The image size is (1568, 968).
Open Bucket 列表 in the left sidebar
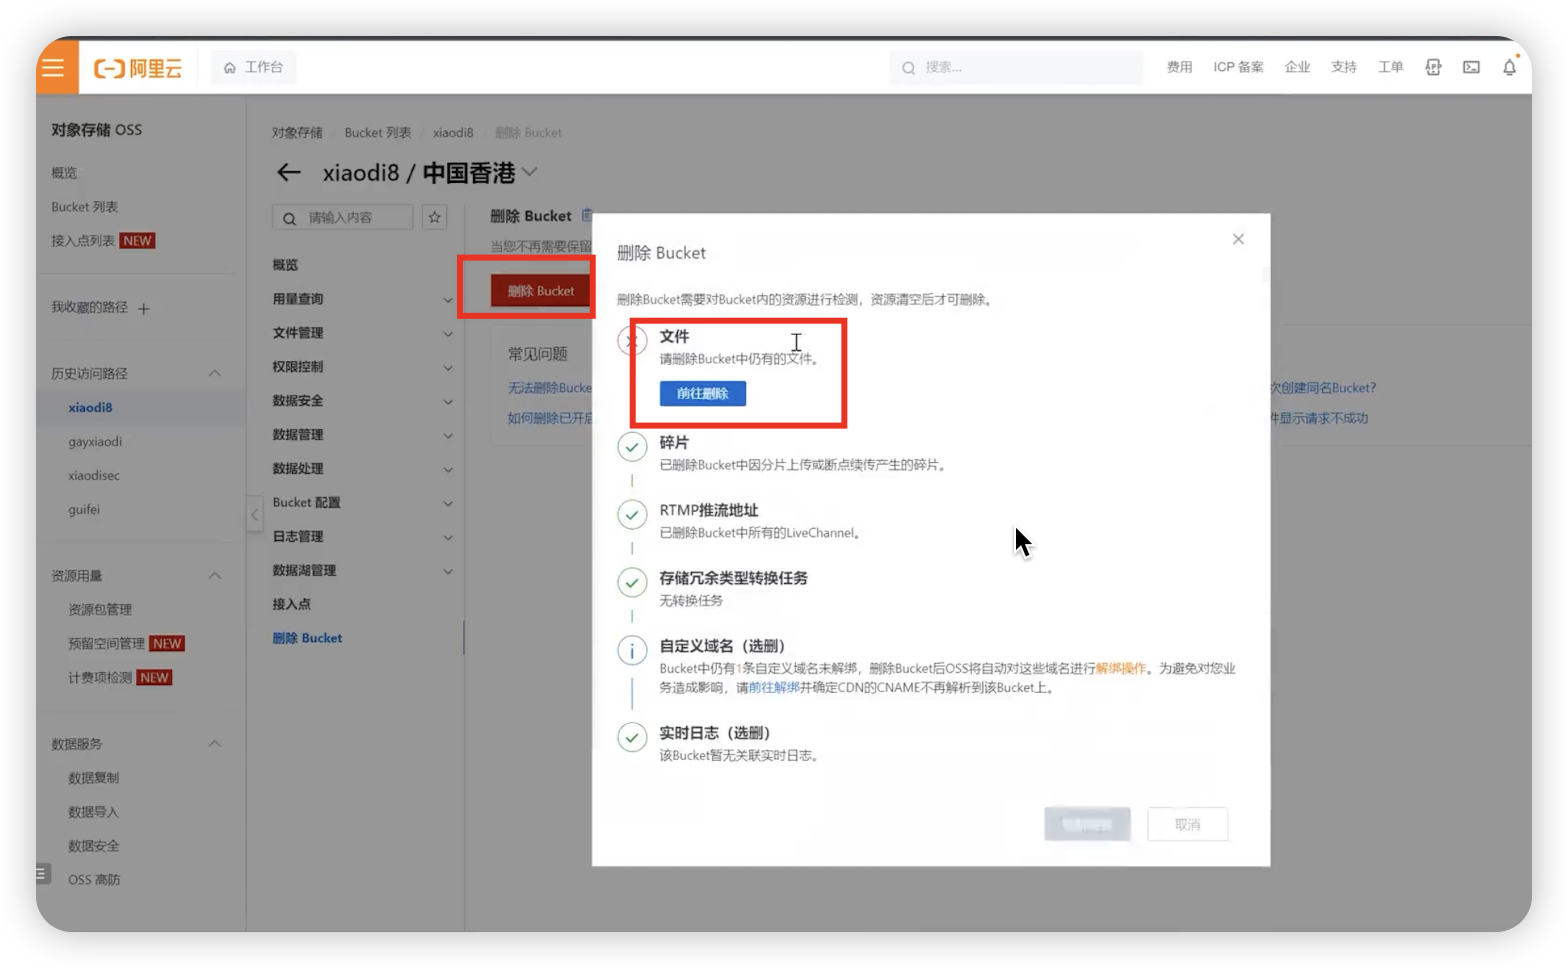[x=85, y=207]
